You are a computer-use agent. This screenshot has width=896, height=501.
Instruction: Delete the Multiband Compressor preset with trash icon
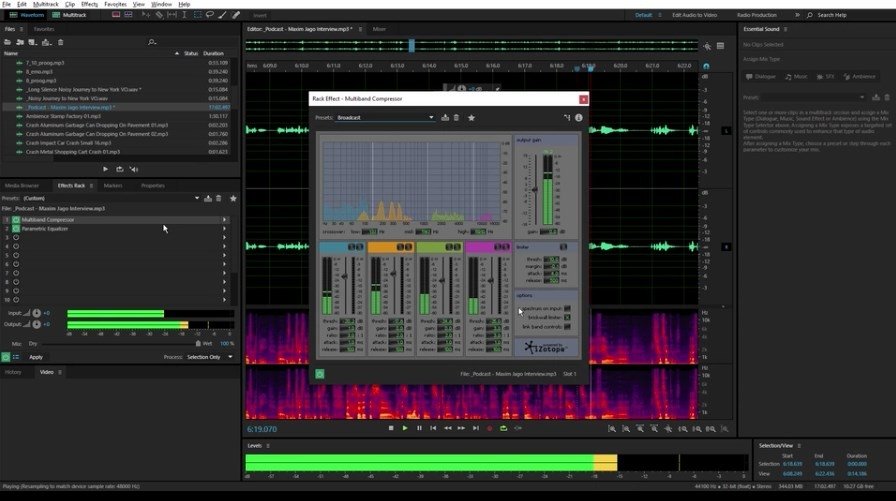tap(456, 118)
